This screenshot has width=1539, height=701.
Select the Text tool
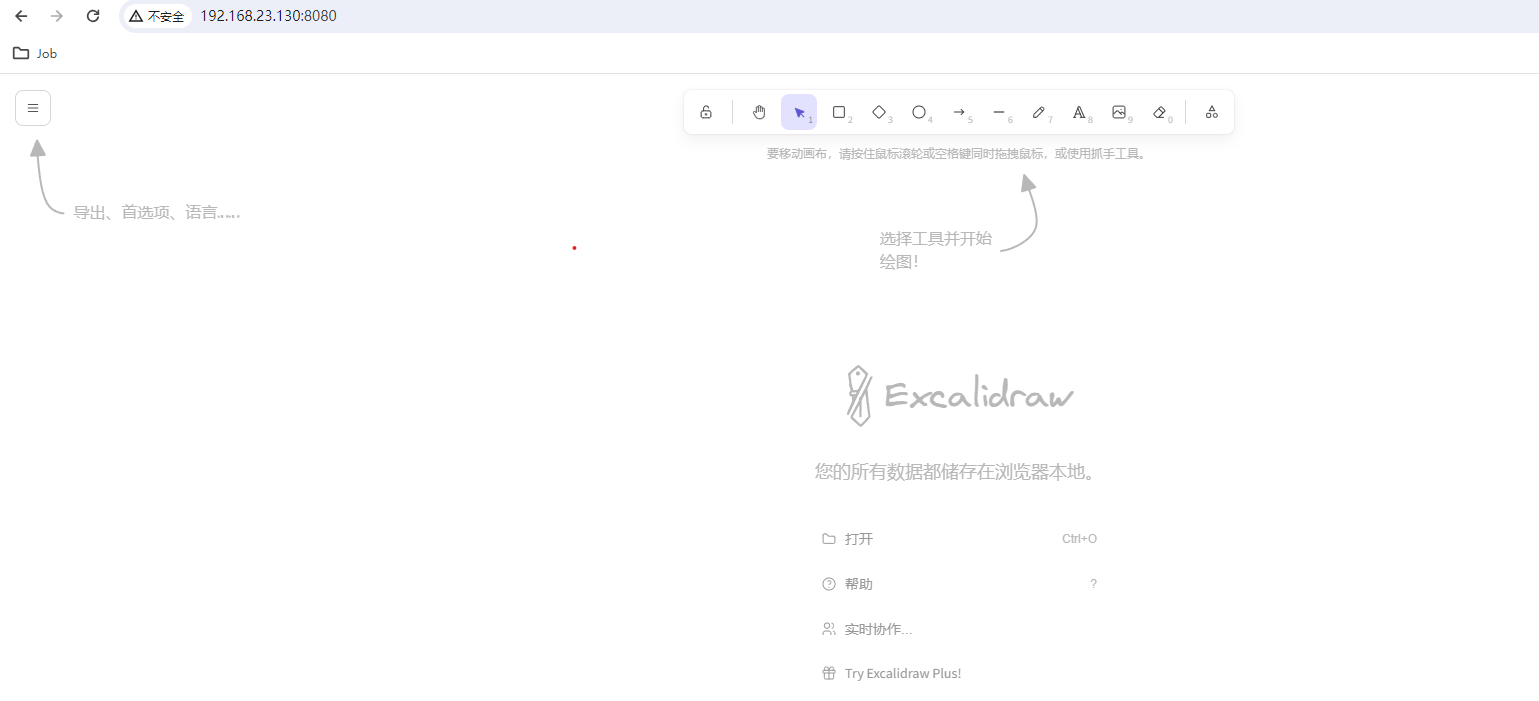1080,112
